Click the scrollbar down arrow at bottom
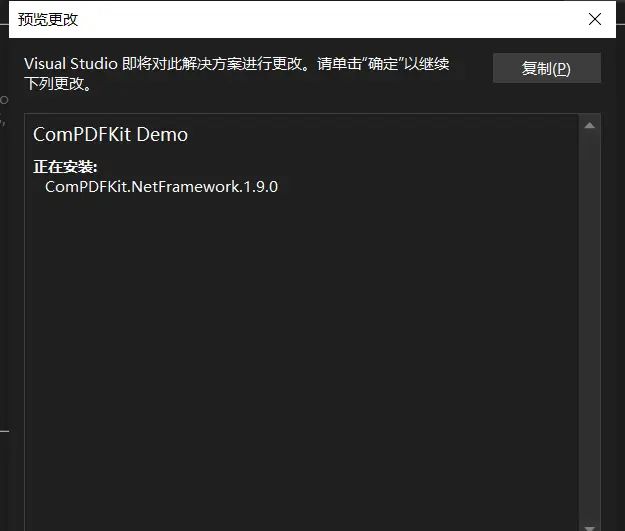This screenshot has height=531, width=625. coord(590,527)
